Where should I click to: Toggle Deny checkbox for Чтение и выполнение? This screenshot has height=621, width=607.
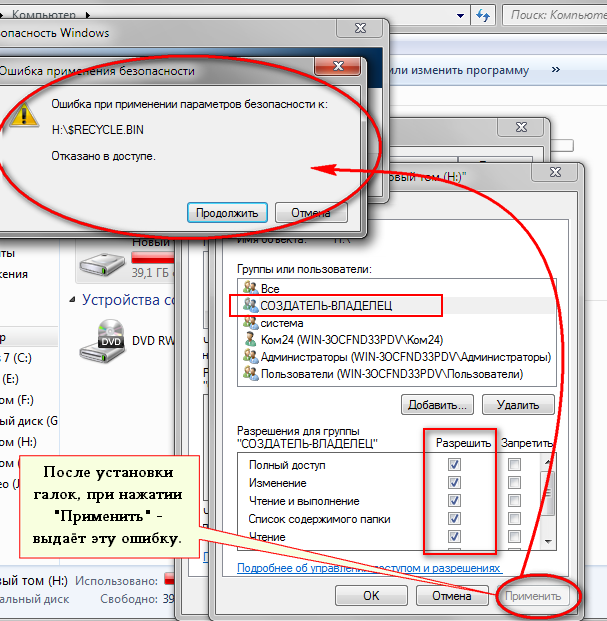point(514,501)
